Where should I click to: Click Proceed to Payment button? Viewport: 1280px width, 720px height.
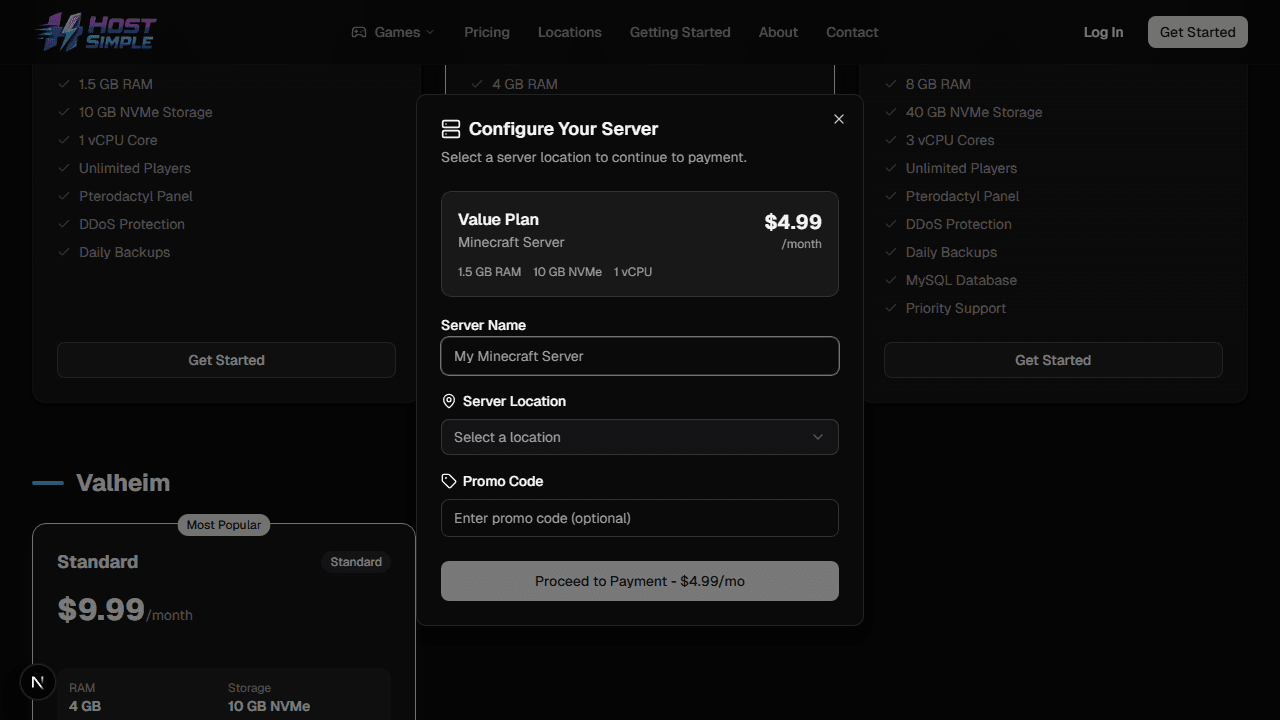(x=639, y=581)
